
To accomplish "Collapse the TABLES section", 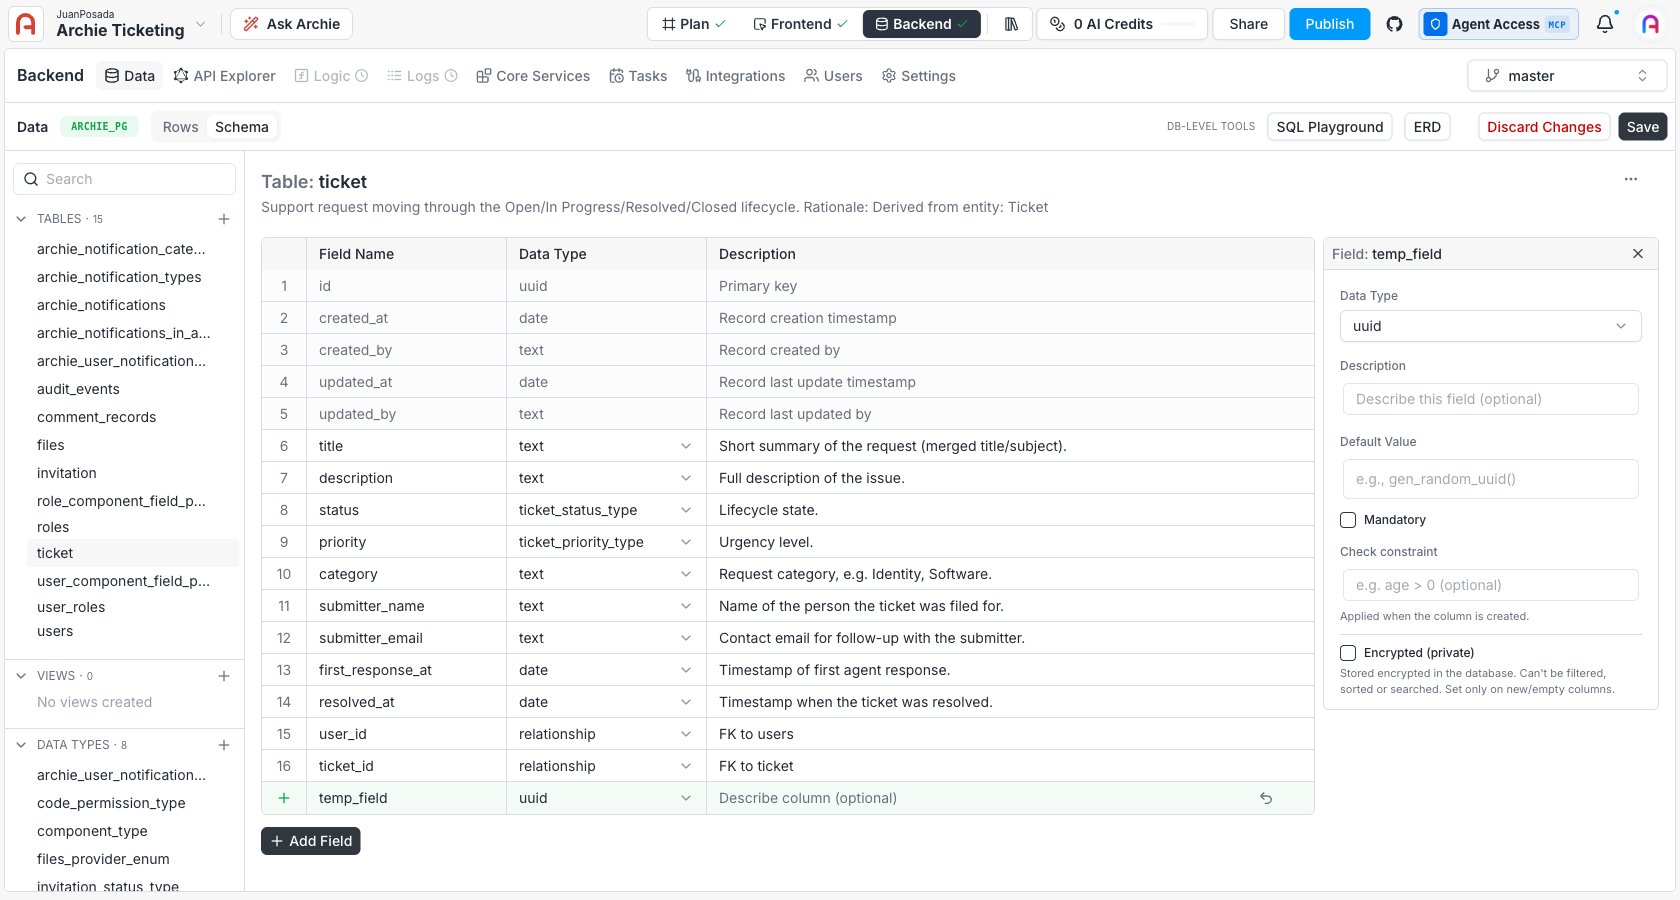I will pos(21,219).
